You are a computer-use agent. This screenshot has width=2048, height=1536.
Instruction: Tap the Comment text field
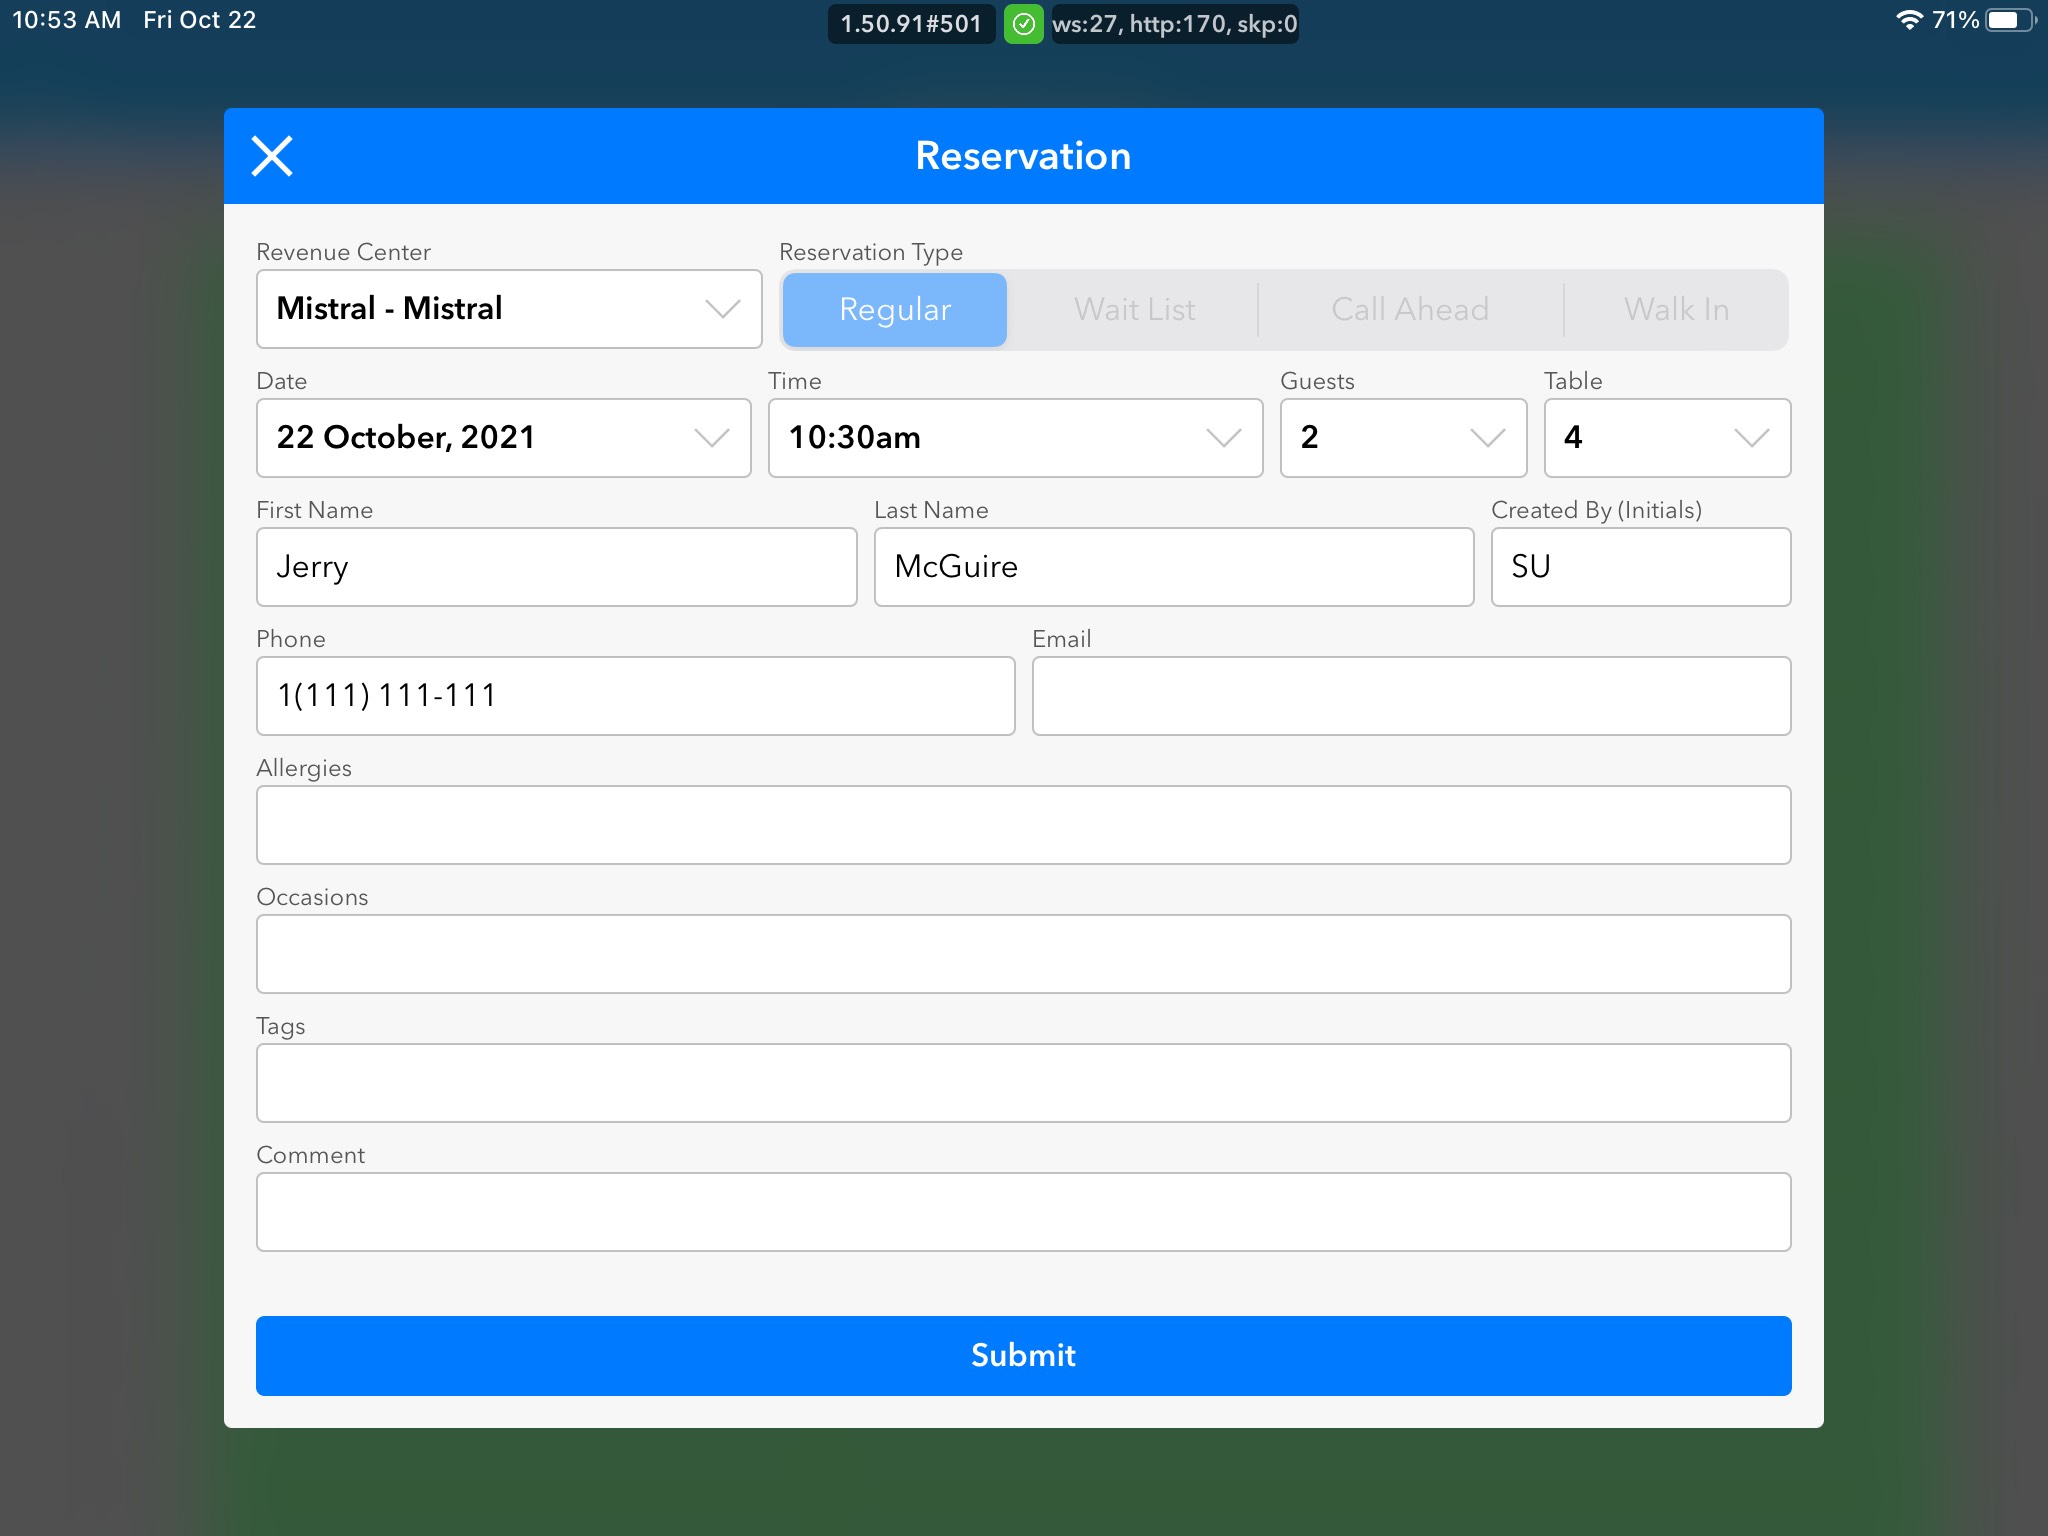1022,1212
